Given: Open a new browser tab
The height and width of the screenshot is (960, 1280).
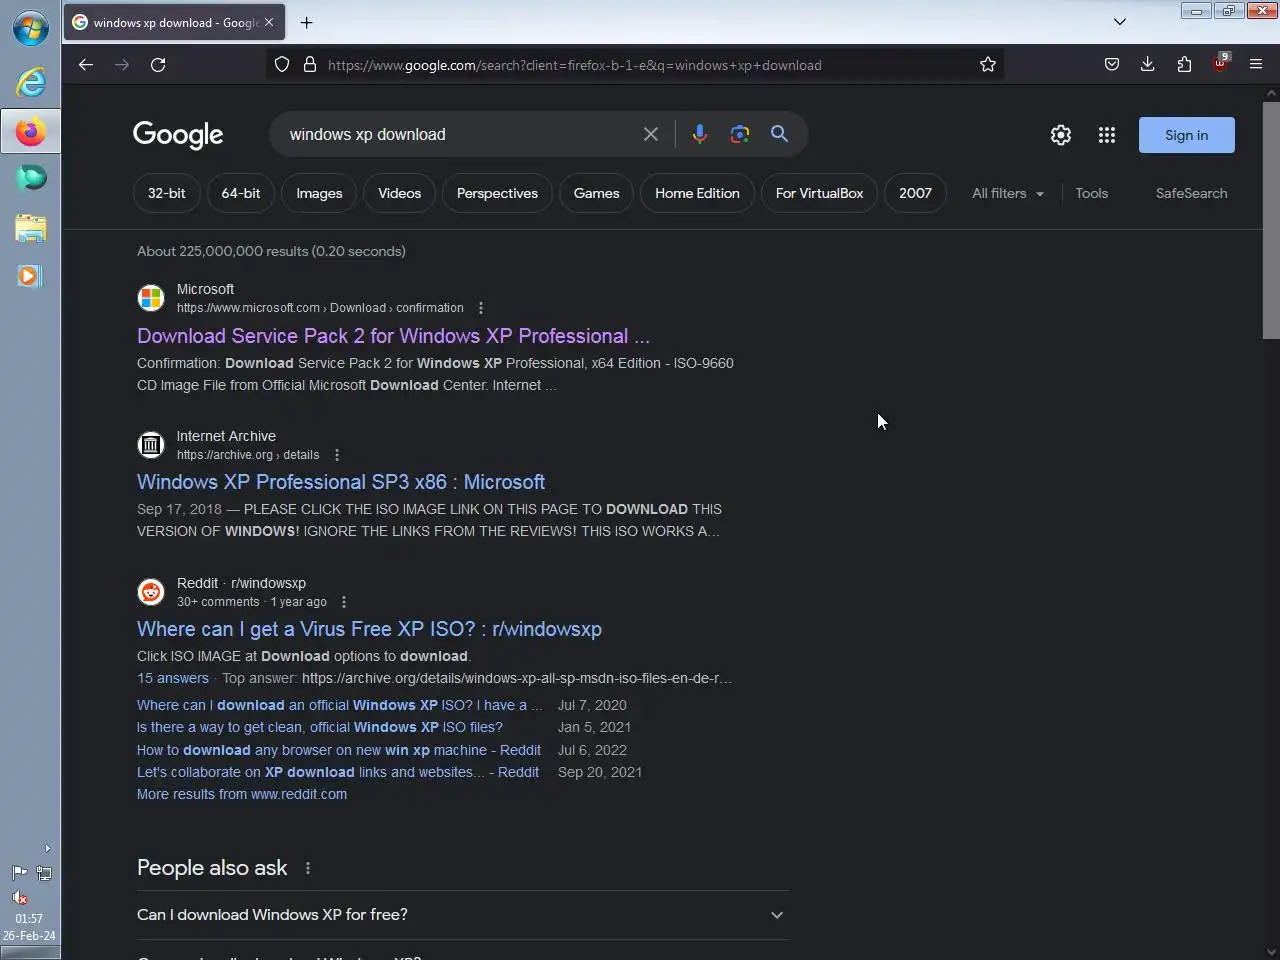Looking at the screenshot, I should pos(307,22).
